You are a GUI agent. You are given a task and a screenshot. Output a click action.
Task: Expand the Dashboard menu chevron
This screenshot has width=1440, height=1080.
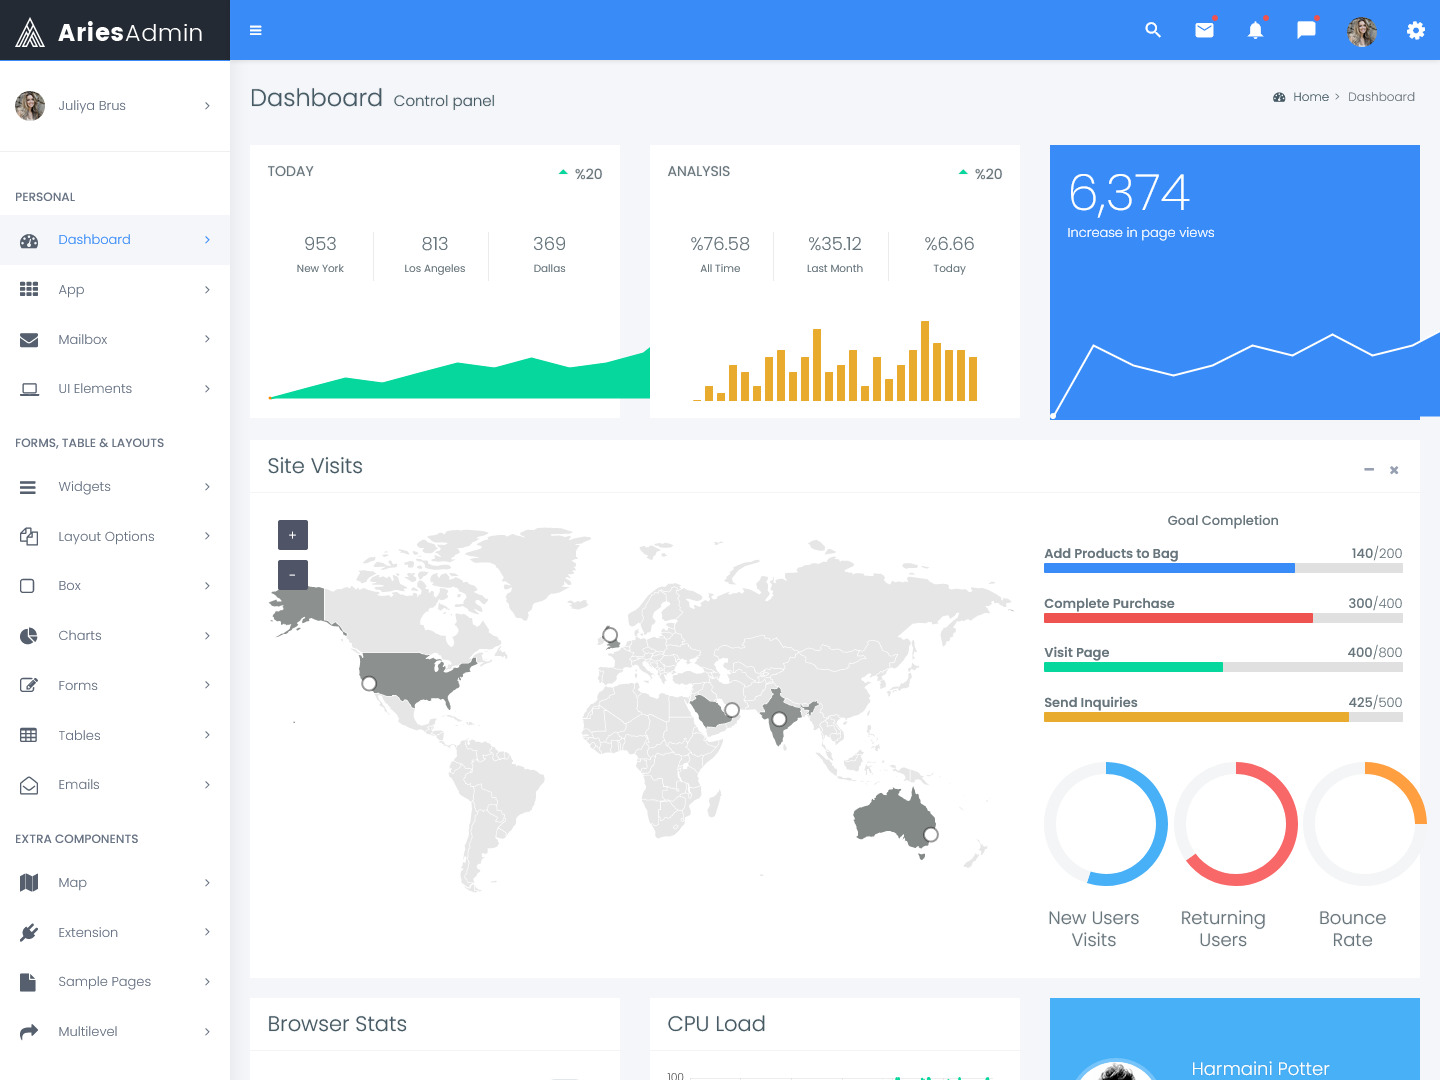pyautogui.click(x=207, y=240)
